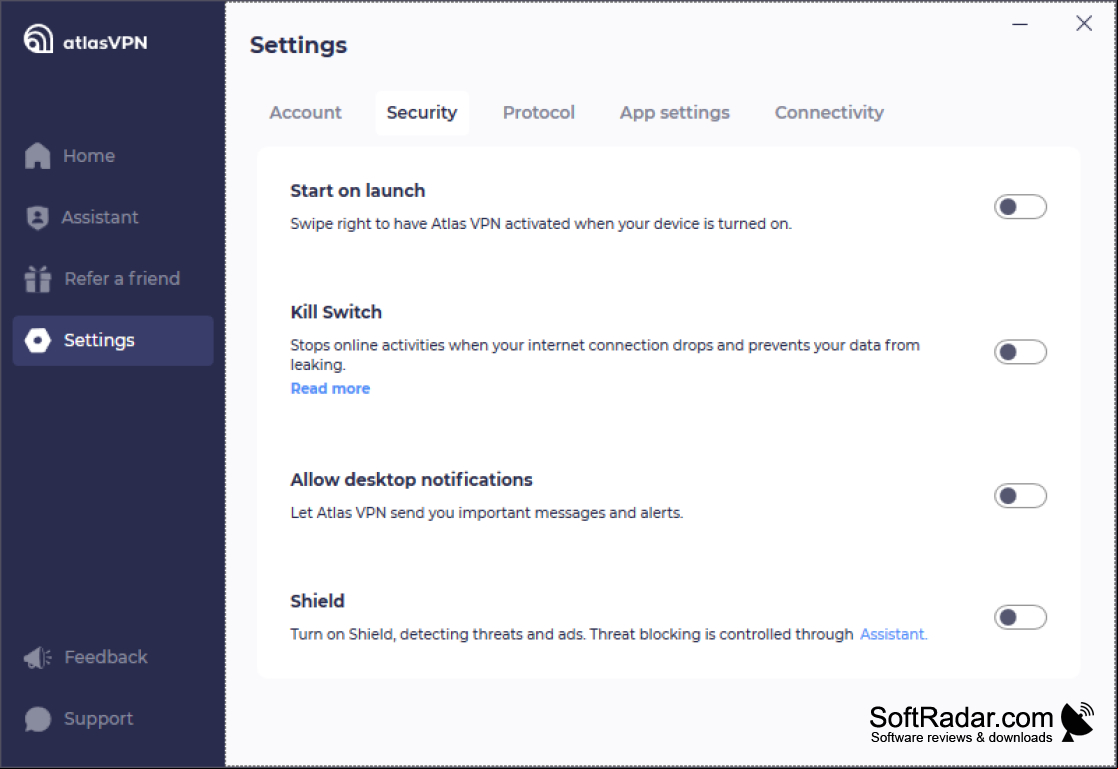Click the Settings page heading
The width and height of the screenshot is (1118, 769).
(x=298, y=46)
